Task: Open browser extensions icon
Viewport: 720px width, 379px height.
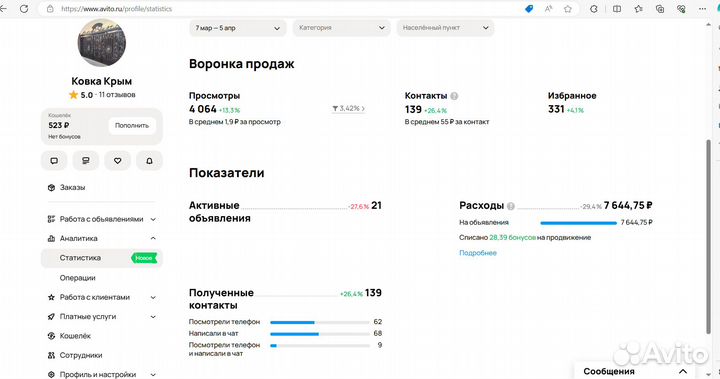Action: tap(594, 9)
